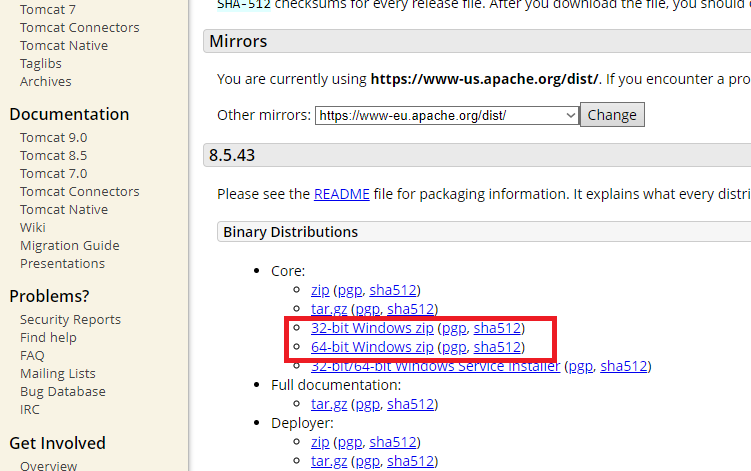Open the Migration Guide link
This screenshot has height=471, width=751.
(69, 246)
